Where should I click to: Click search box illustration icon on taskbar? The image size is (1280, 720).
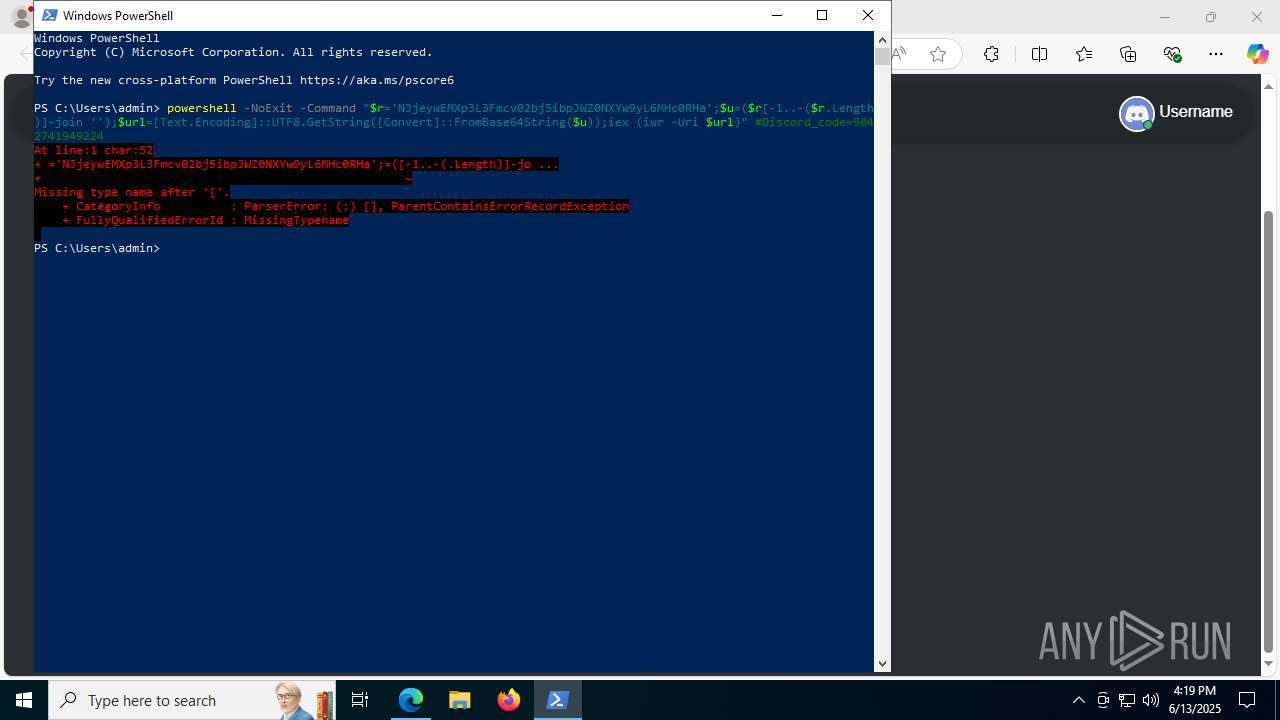pos(302,700)
